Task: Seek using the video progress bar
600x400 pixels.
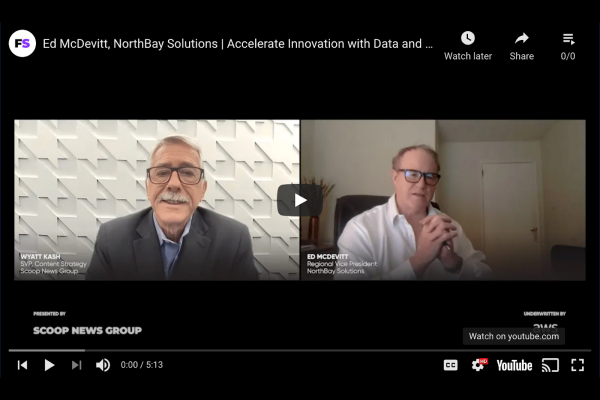Action: 300,350
